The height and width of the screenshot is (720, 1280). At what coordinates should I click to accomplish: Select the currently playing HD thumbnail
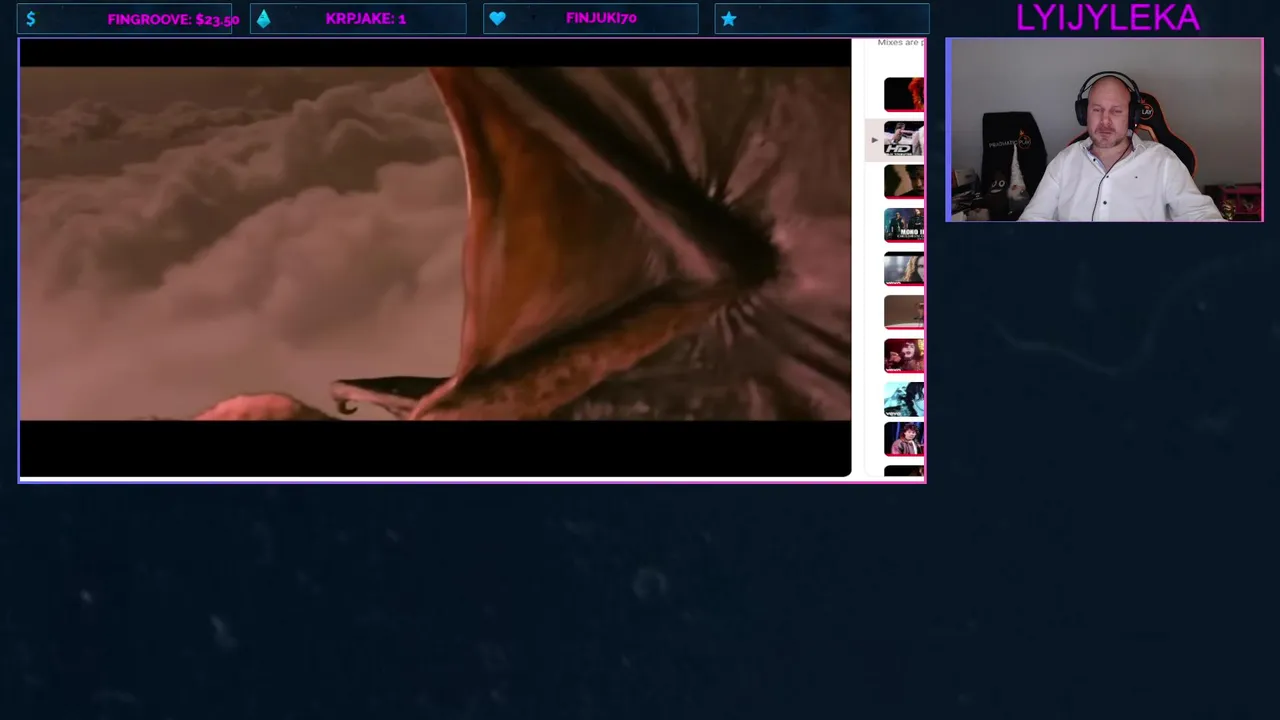(904, 139)
